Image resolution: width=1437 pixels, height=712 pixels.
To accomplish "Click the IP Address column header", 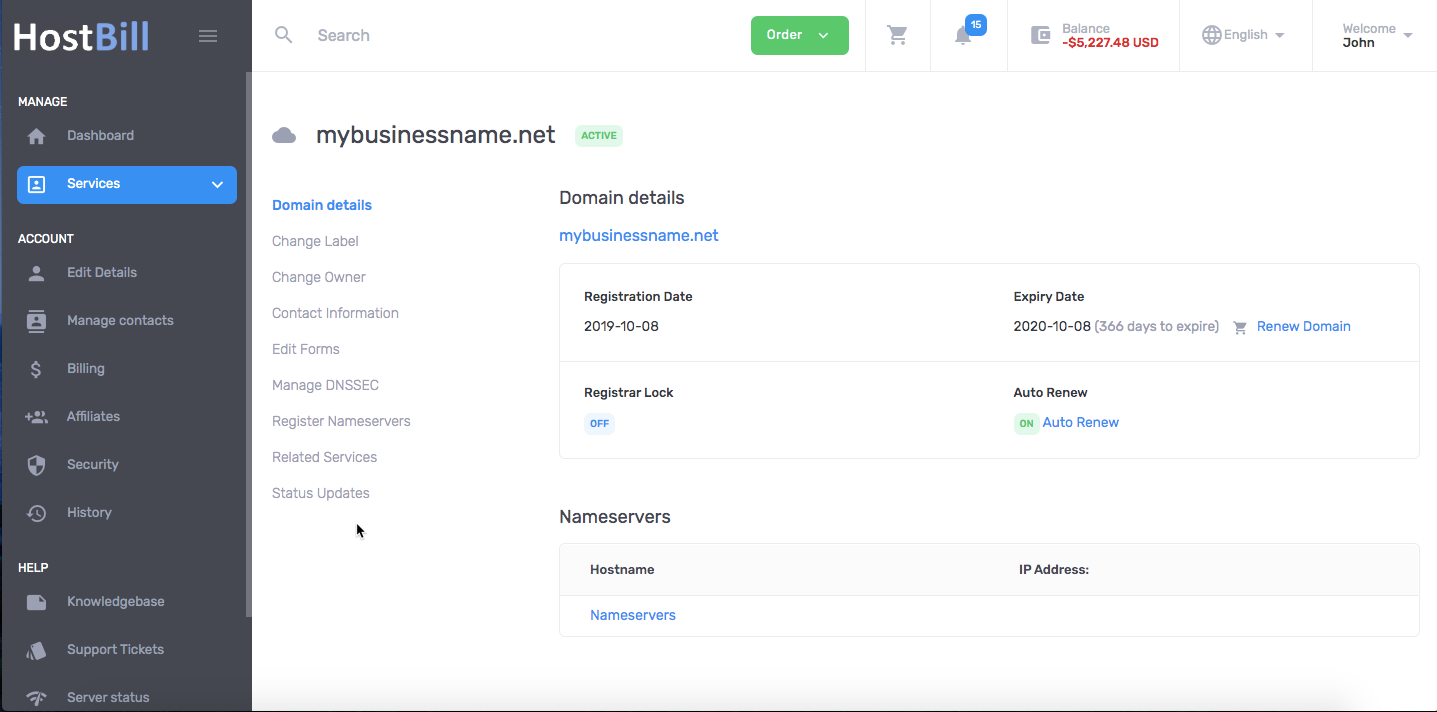I will [1054, 569].
